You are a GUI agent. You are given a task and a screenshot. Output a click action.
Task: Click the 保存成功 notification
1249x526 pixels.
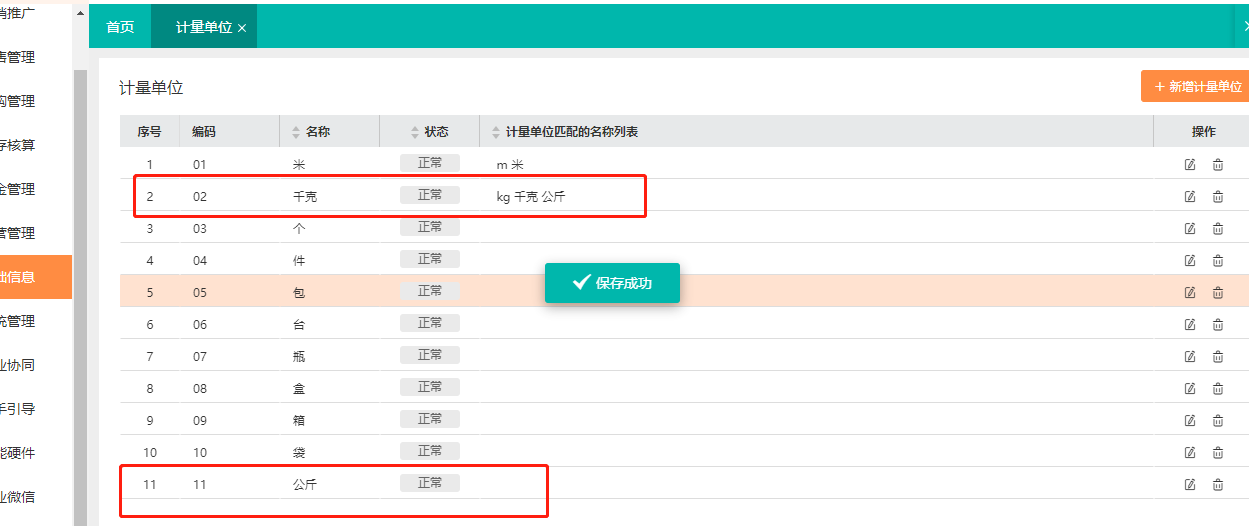[612, 283]
